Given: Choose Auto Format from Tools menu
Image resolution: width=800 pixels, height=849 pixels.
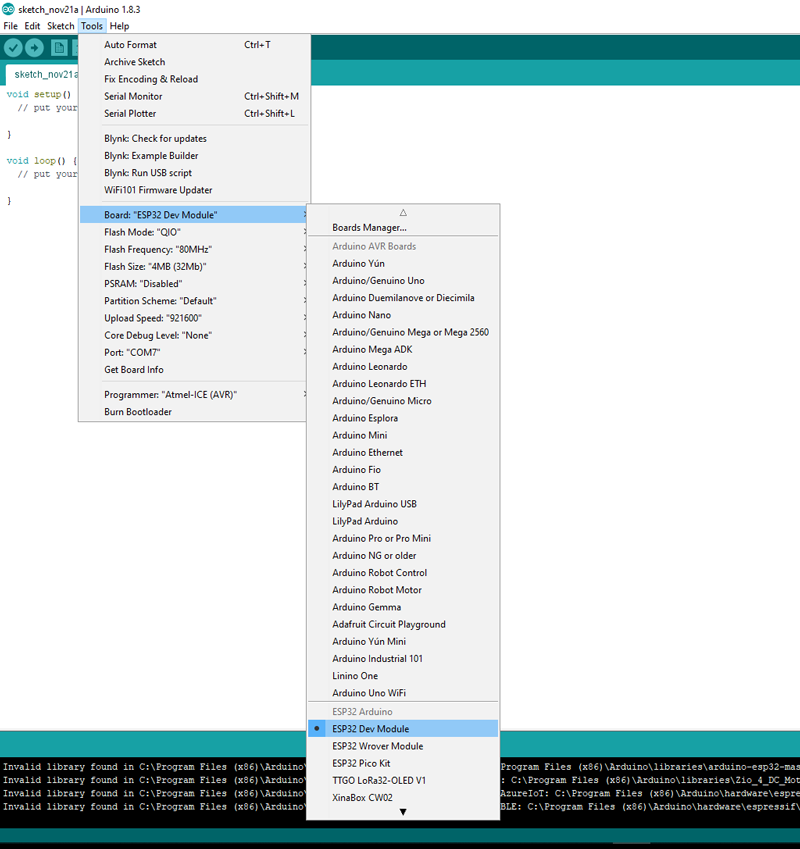Looking at the screenshot, I should point(194,45).
